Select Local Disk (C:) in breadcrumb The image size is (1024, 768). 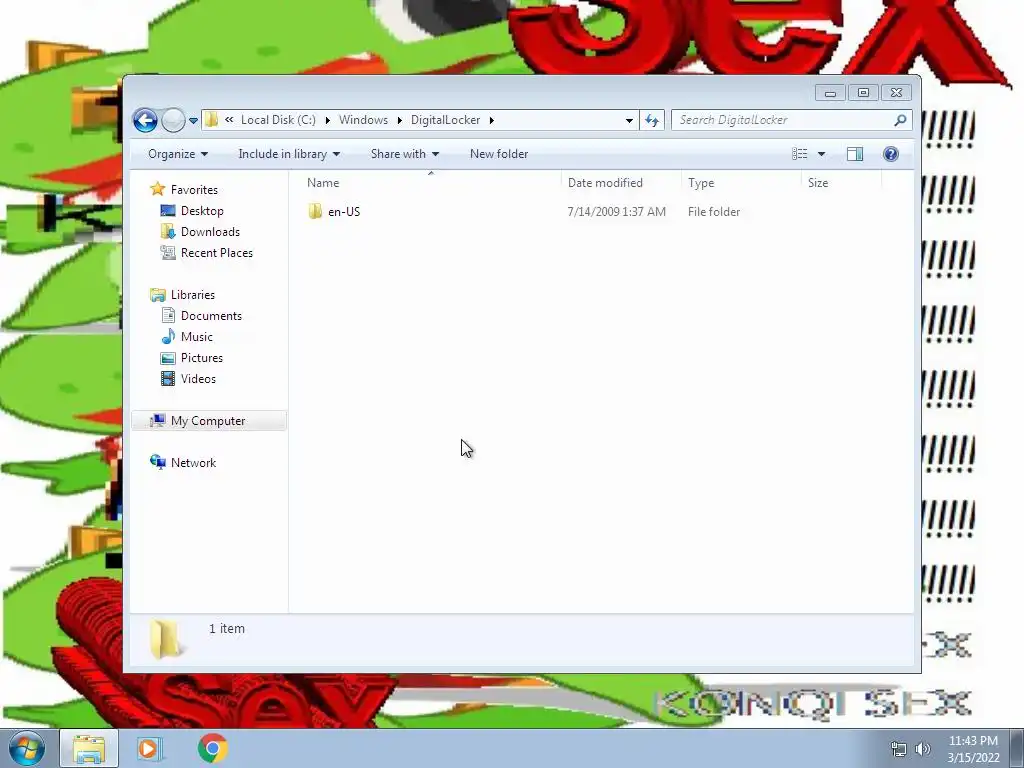pos(278,120)
